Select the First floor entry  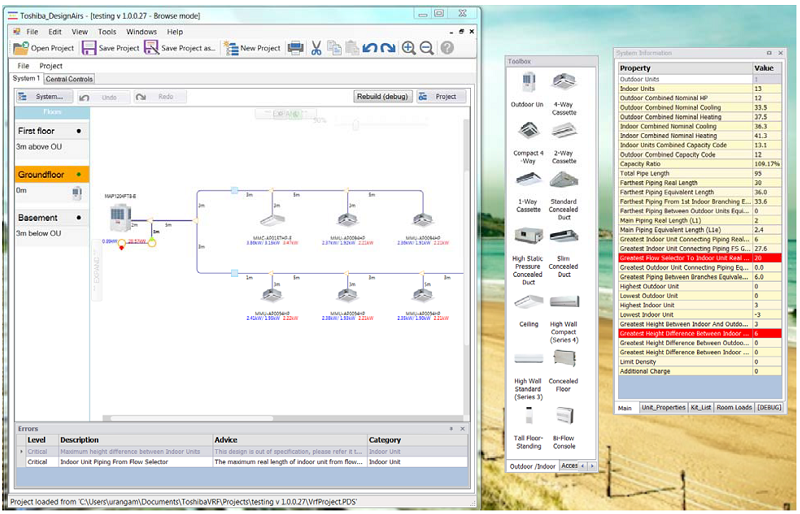point(52,131)
